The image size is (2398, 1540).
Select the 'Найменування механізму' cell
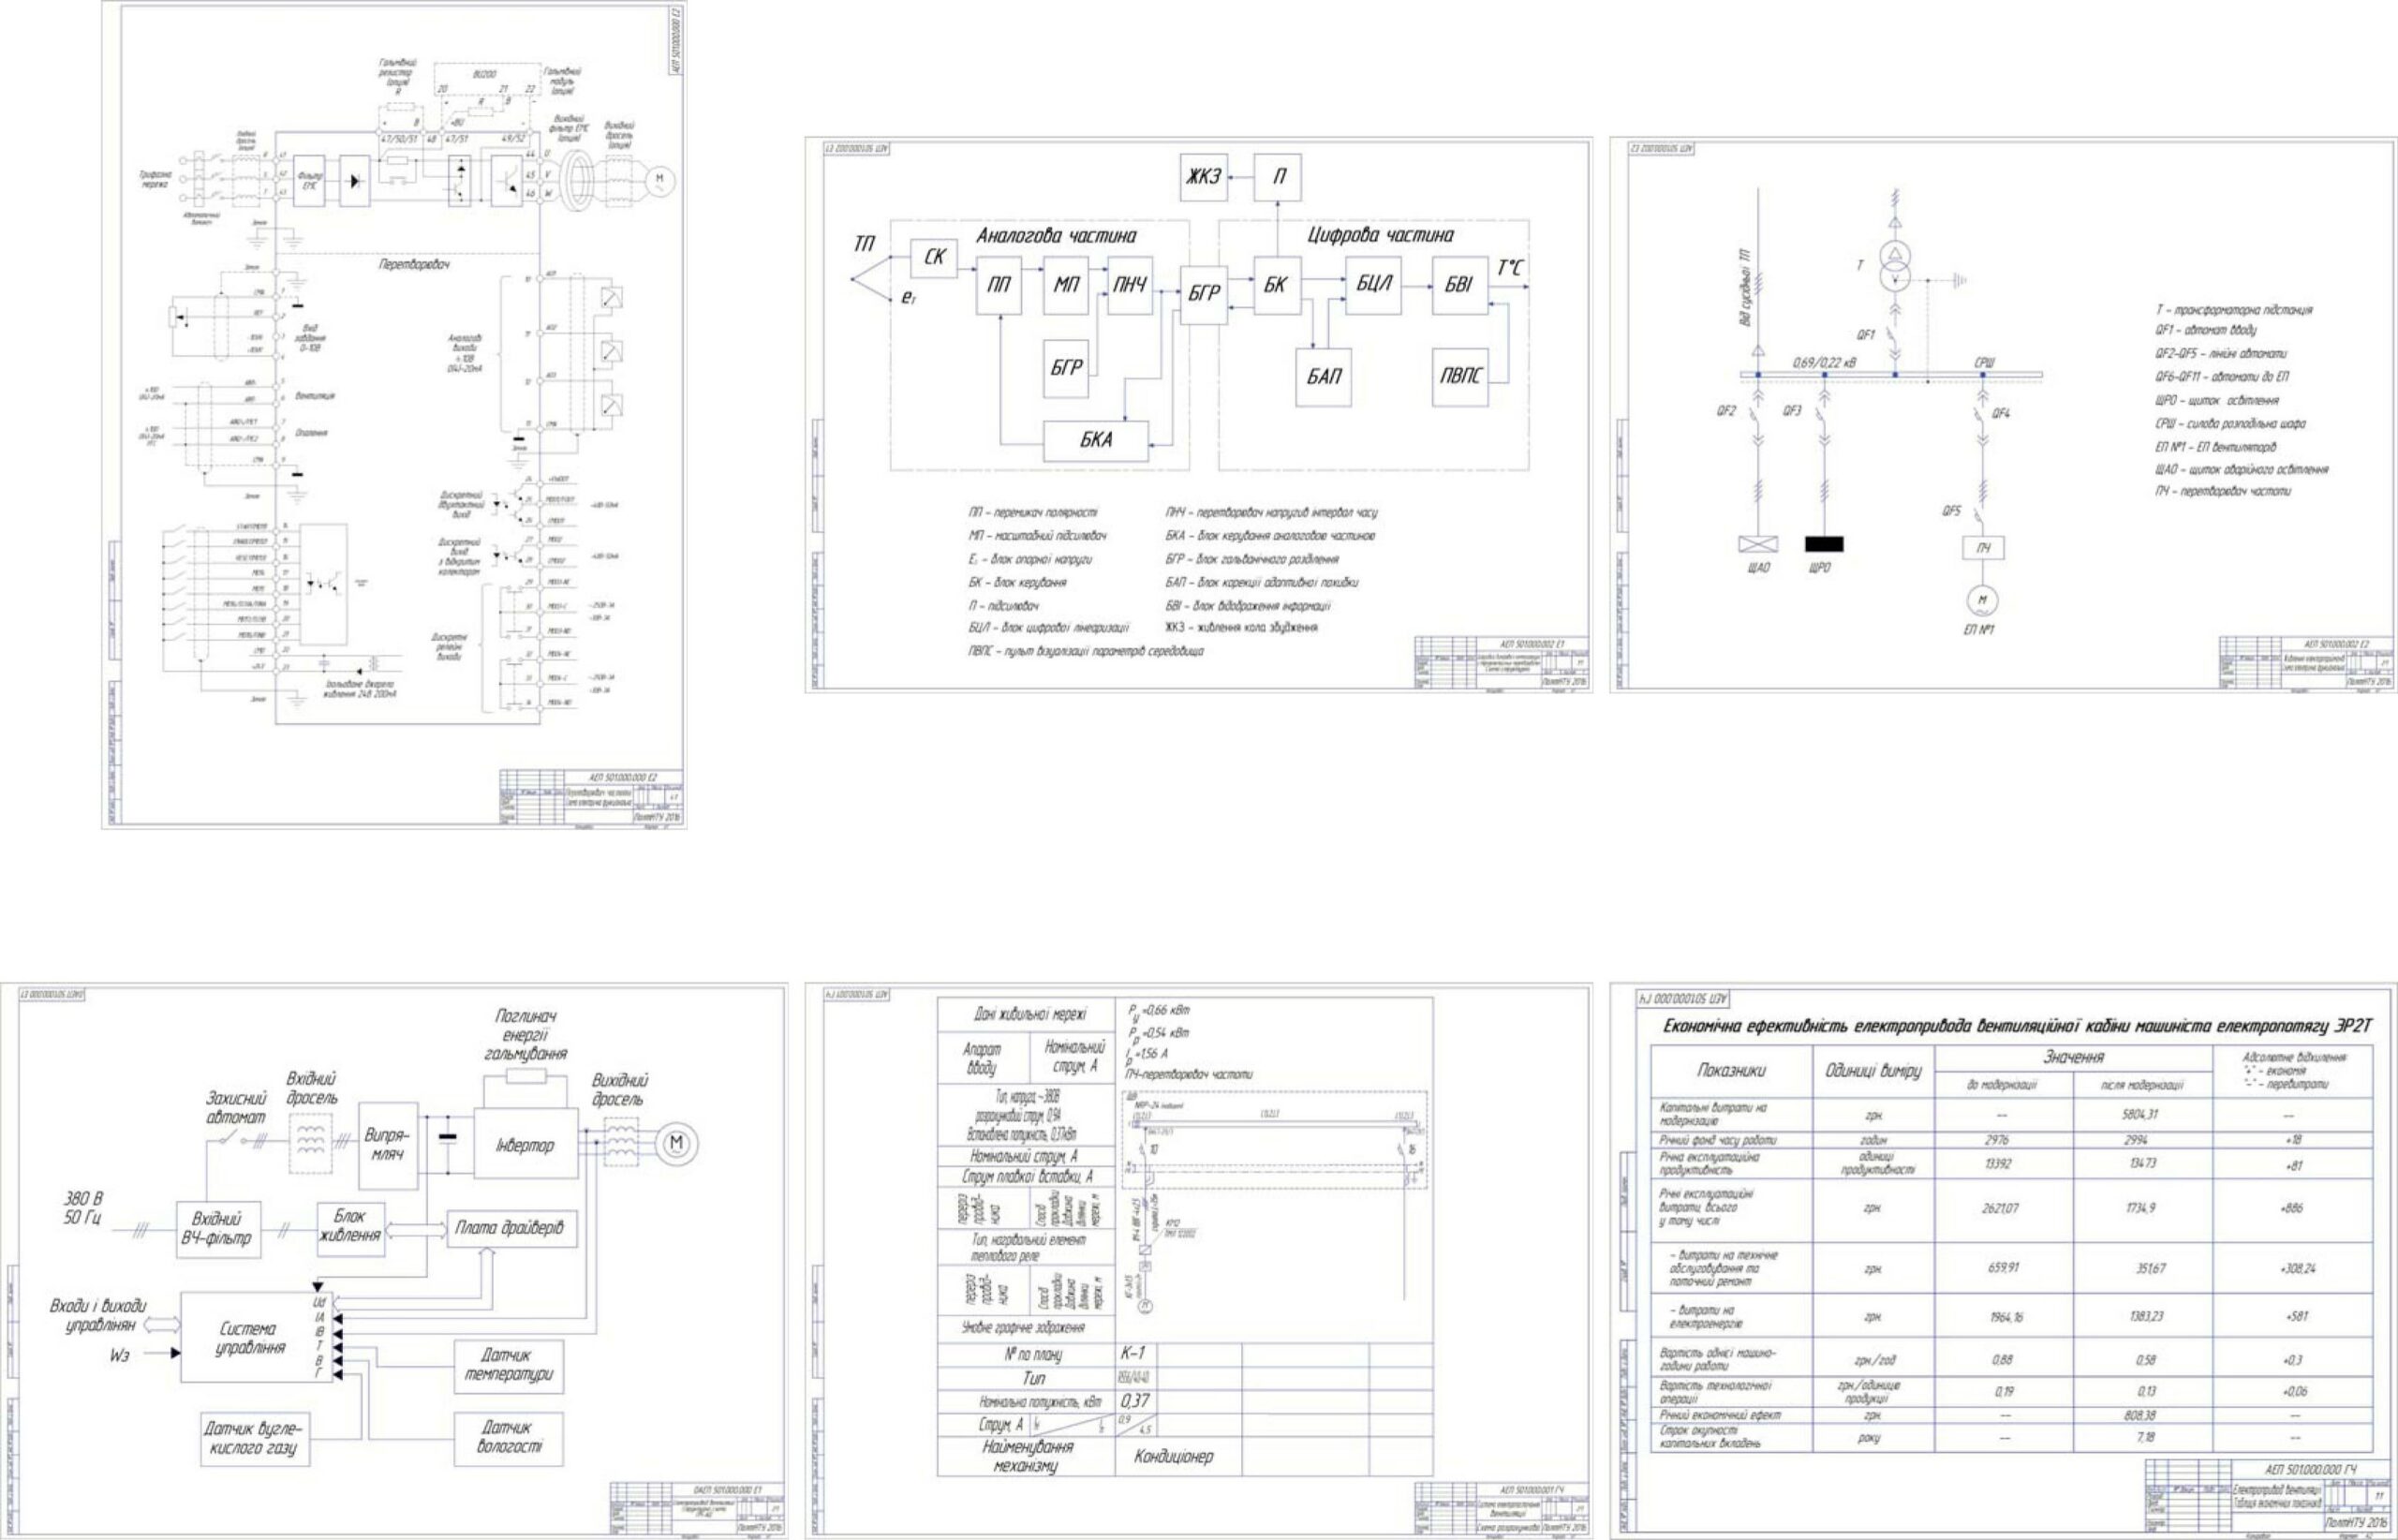click(1028, 1457)
